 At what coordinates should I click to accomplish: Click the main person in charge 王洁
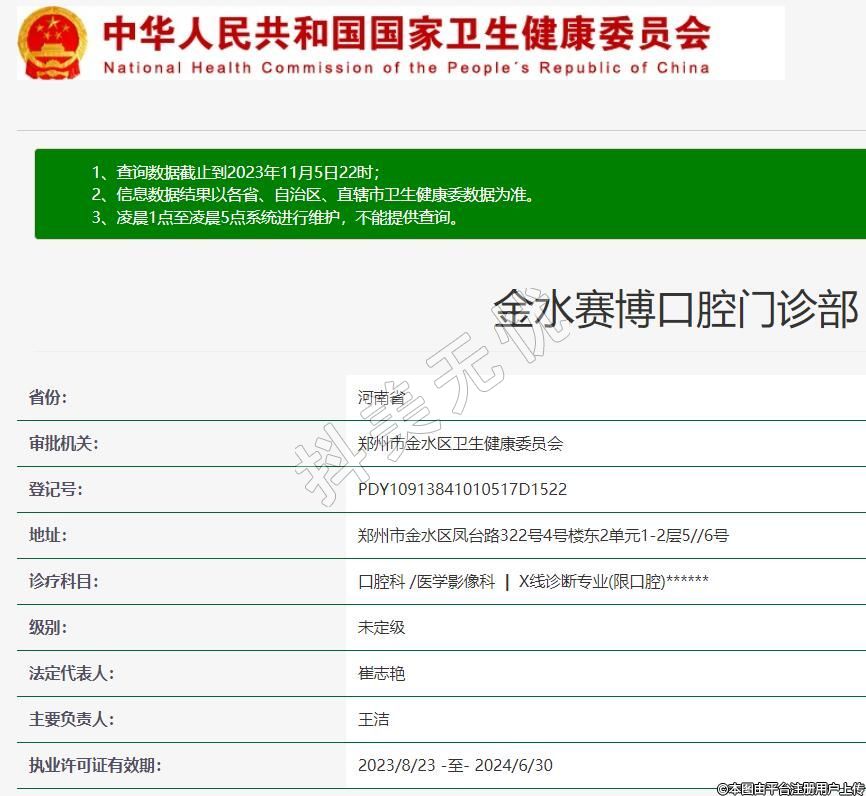pyautogui.click(x=373, y=720)
